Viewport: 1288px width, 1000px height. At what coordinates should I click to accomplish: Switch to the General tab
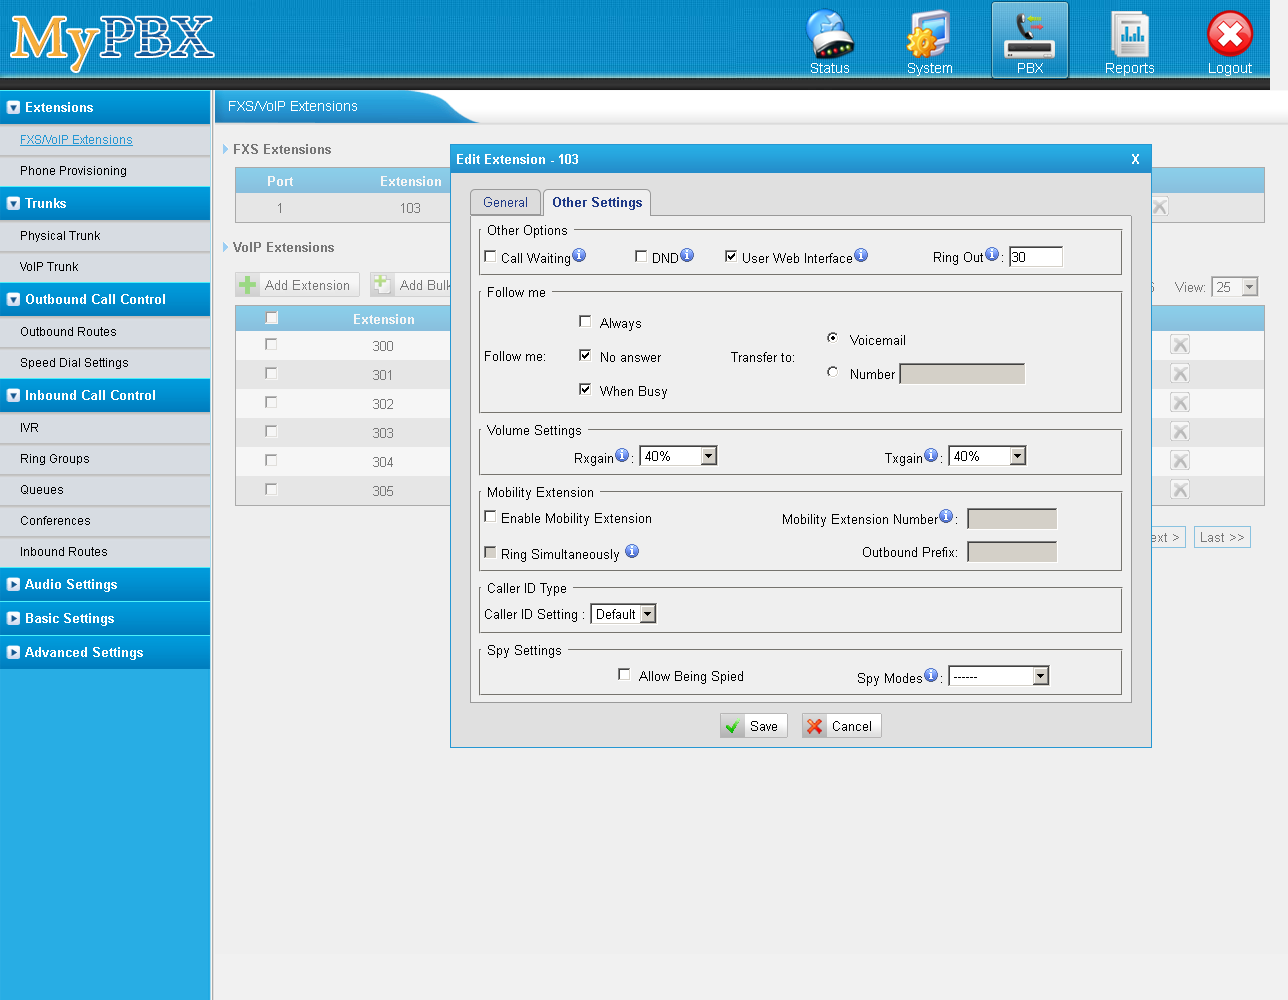click(505, 202)
